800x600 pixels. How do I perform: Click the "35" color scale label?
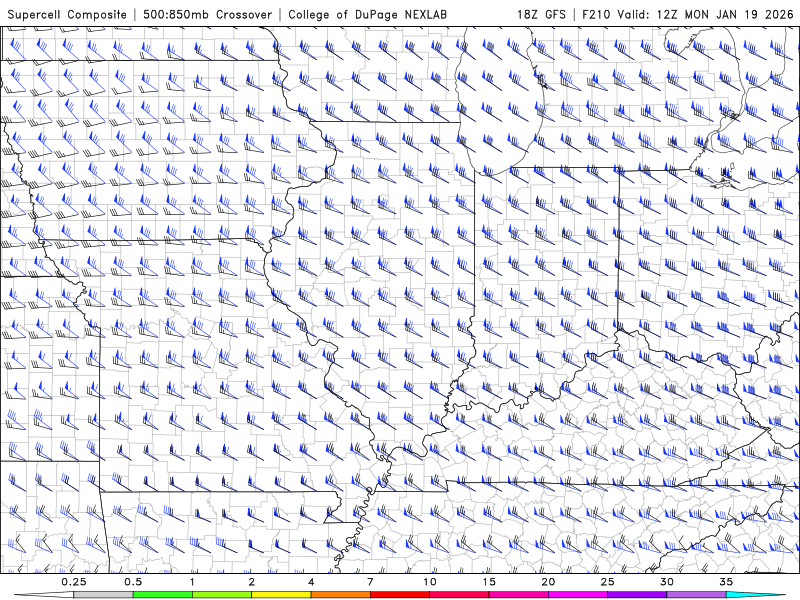pyautogui.click(x=727, y=582)
